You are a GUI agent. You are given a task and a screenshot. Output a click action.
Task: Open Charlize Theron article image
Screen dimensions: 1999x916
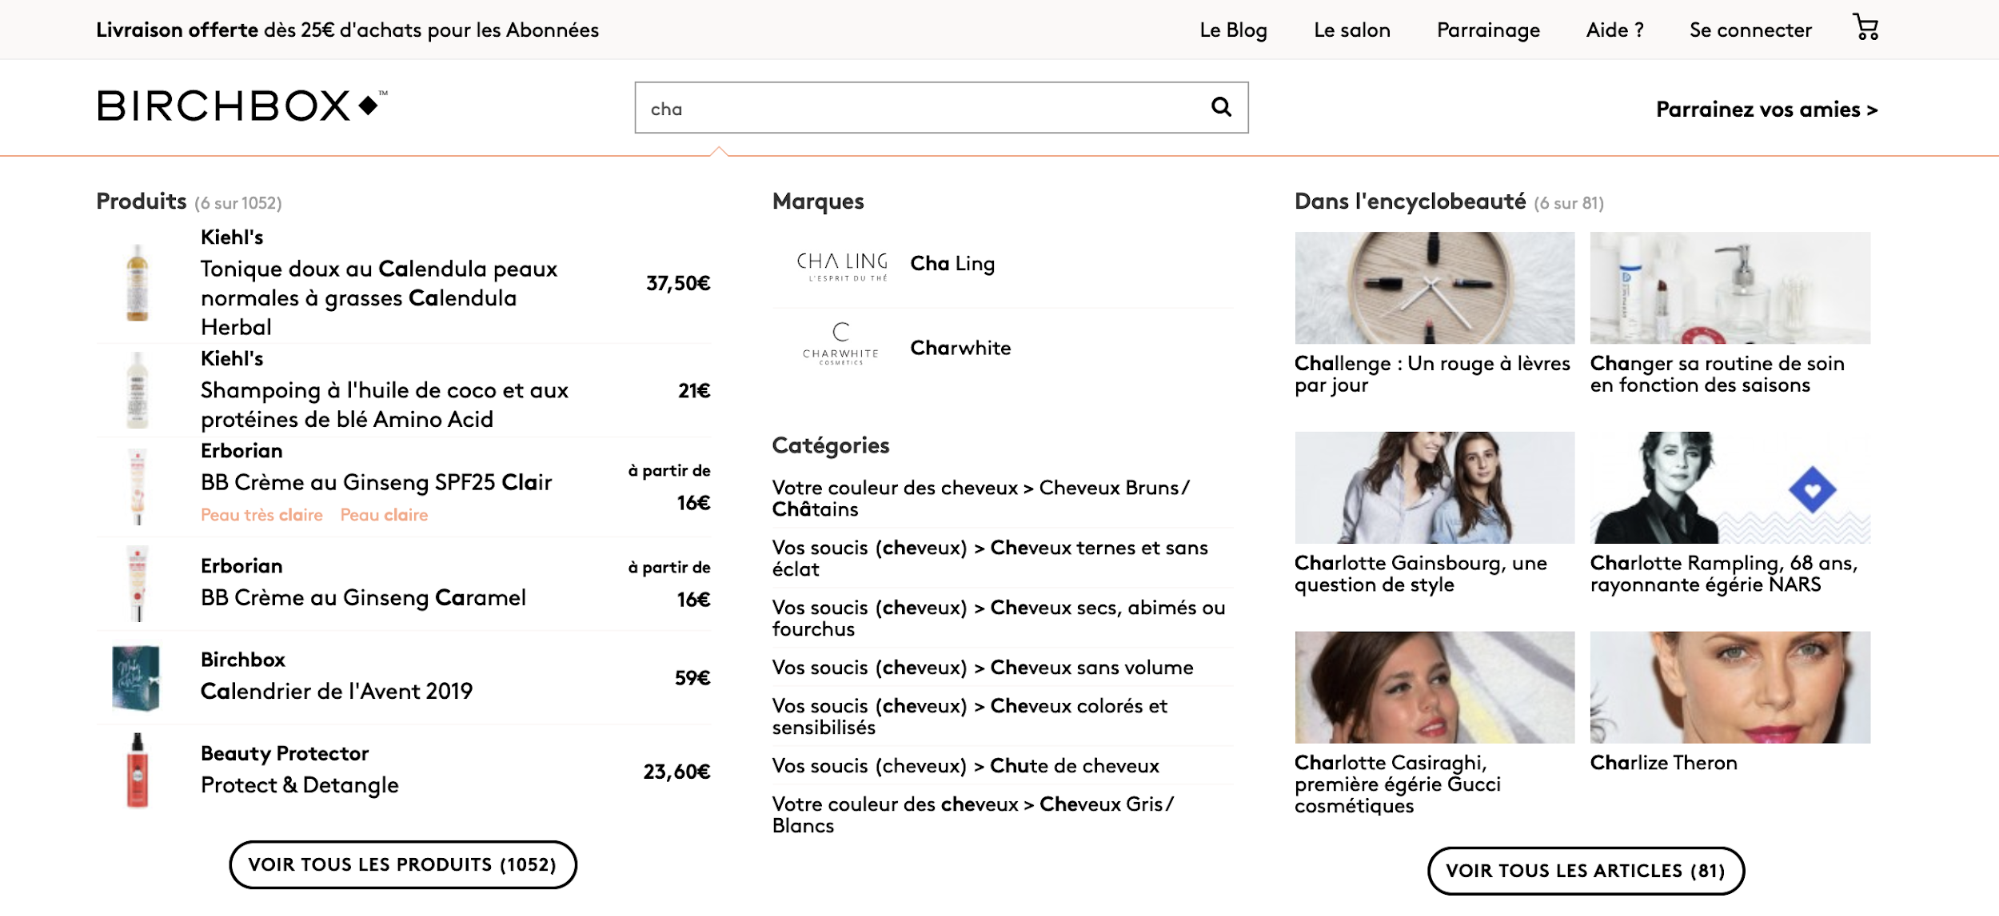click(1730, 687)
